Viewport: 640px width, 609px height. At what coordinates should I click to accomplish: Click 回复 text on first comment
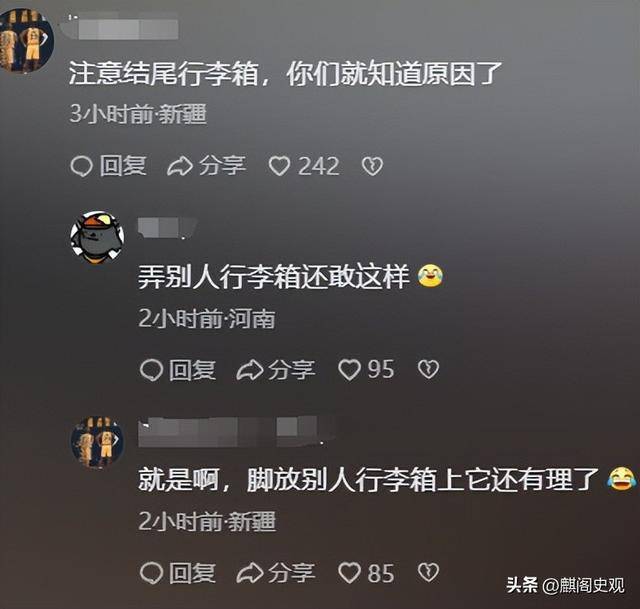[123, 166]
